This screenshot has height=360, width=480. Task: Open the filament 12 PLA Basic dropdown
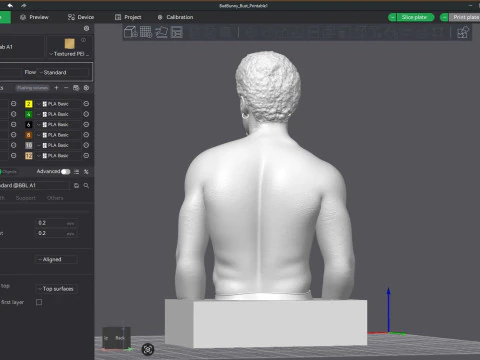pyautogui.click(x=58, y=155)
